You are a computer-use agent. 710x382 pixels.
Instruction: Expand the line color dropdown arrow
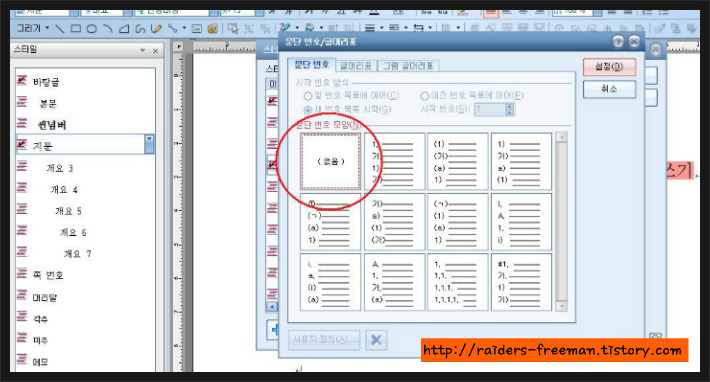(x=297, y=28)
